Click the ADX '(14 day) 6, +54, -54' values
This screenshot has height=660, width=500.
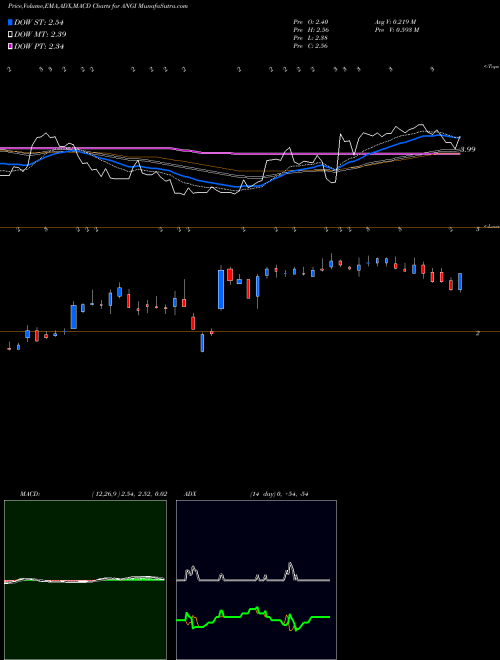279,494
